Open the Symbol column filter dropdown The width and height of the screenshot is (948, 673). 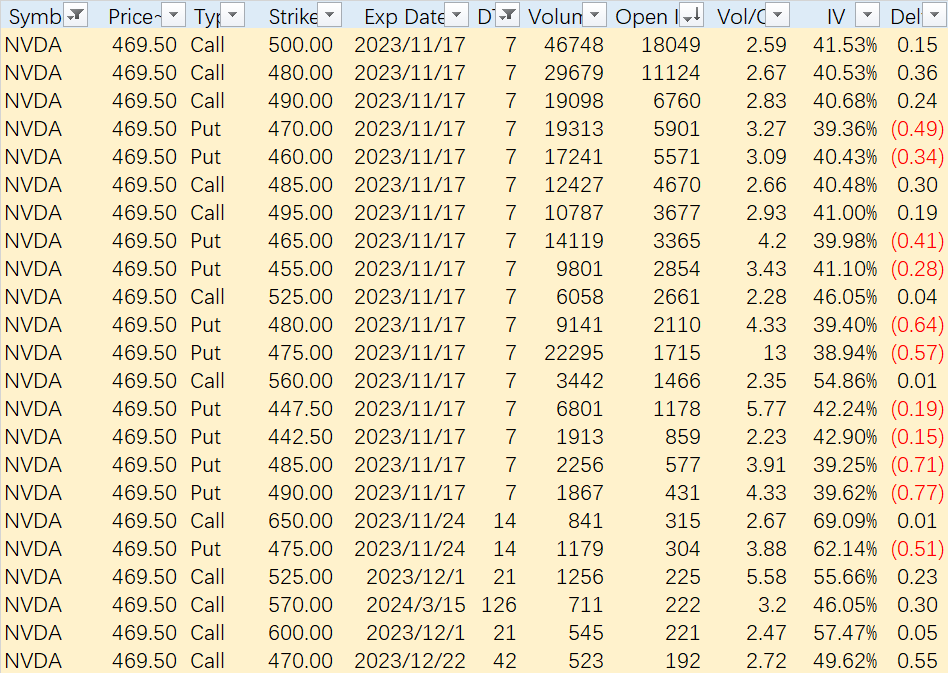[76, 15]
